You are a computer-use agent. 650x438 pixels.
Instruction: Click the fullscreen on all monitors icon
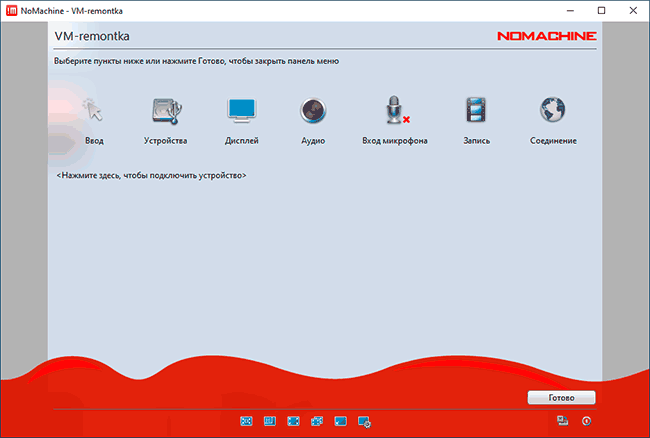317,421
